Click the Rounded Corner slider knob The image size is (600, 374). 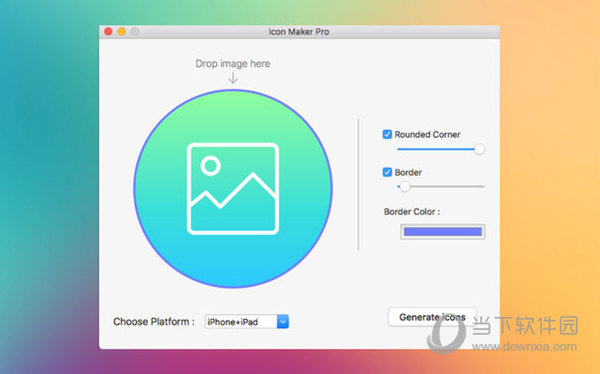pyautogui.click(x=479, y=149)
